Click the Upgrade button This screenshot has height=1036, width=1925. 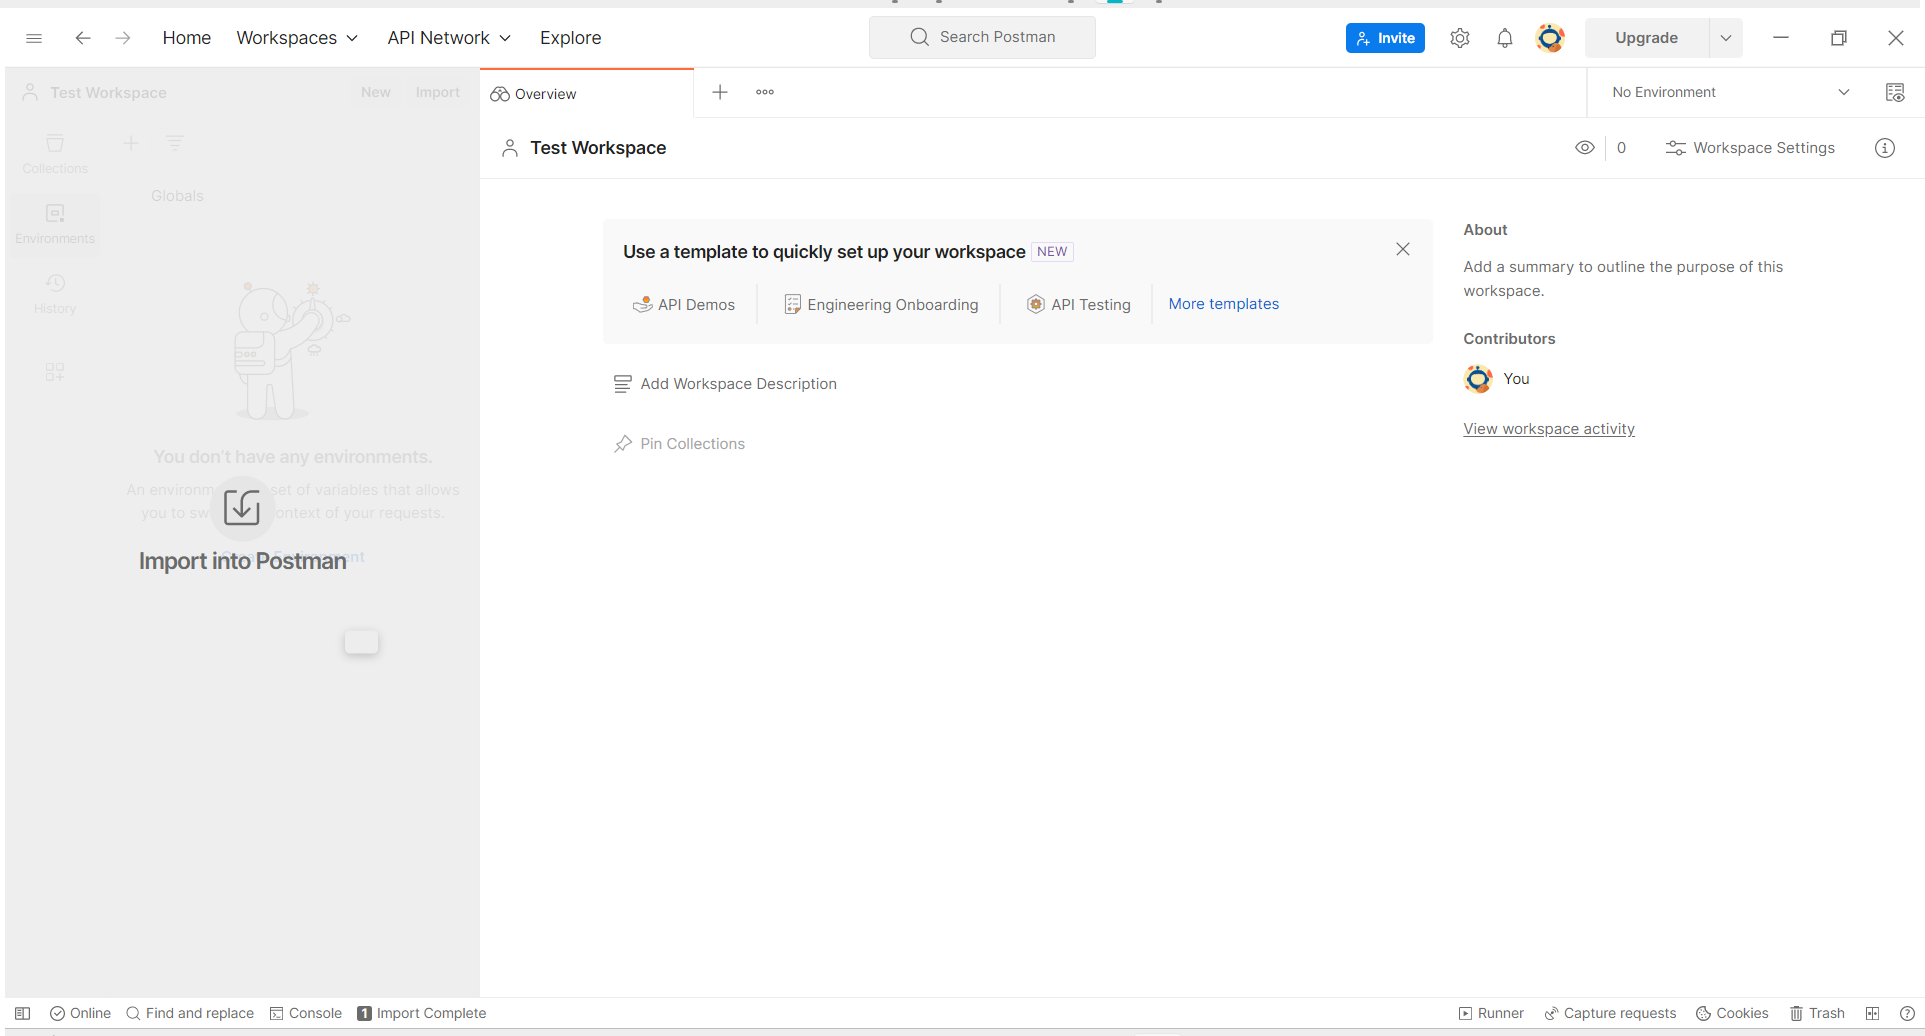[1646, 38]
